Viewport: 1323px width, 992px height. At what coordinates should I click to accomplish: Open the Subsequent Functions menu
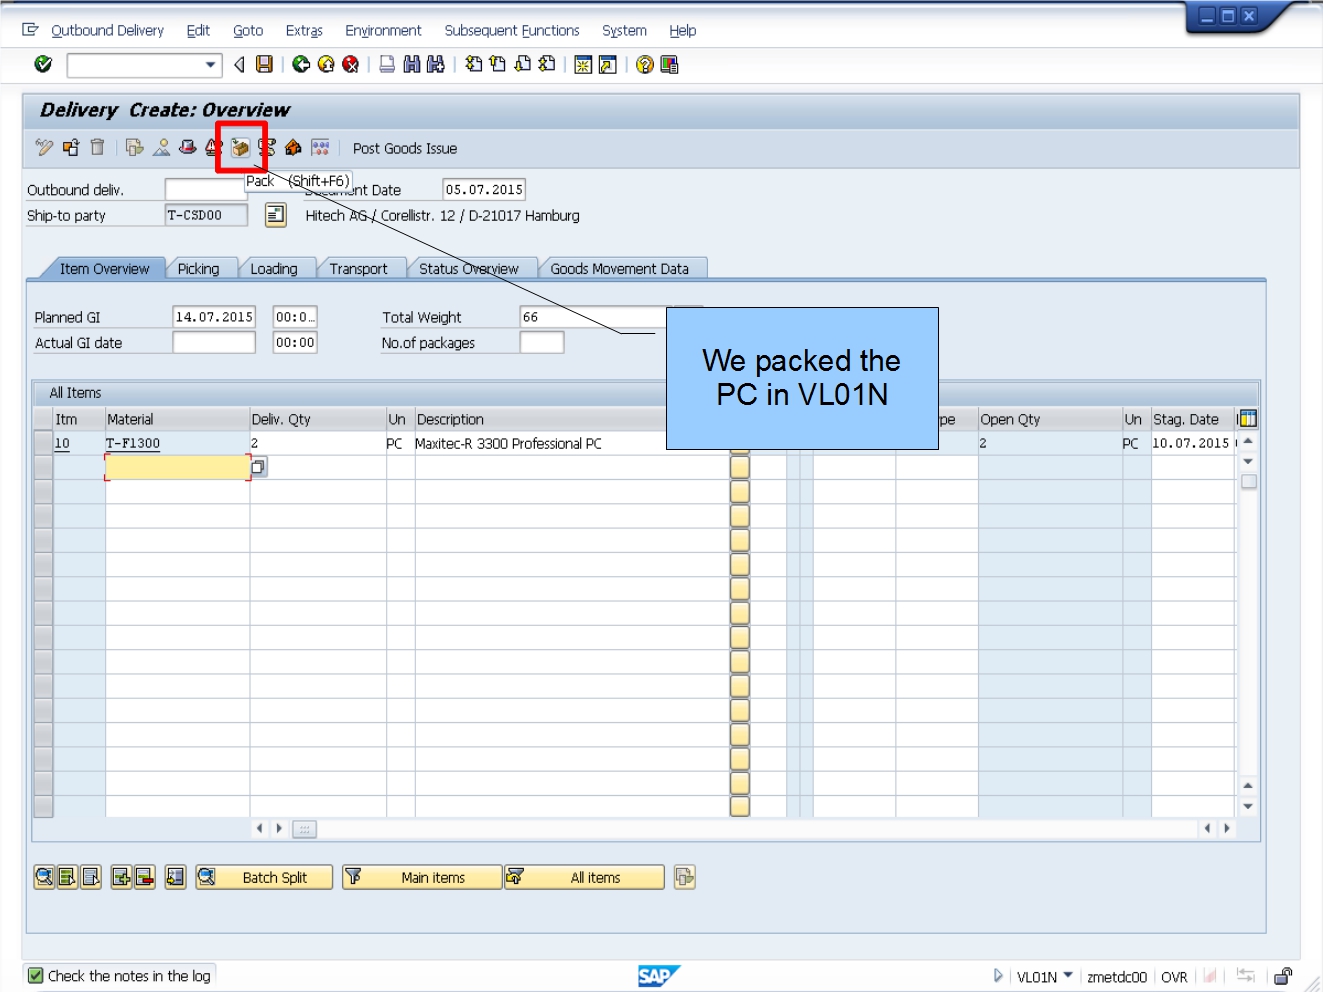tap(512, 31)
